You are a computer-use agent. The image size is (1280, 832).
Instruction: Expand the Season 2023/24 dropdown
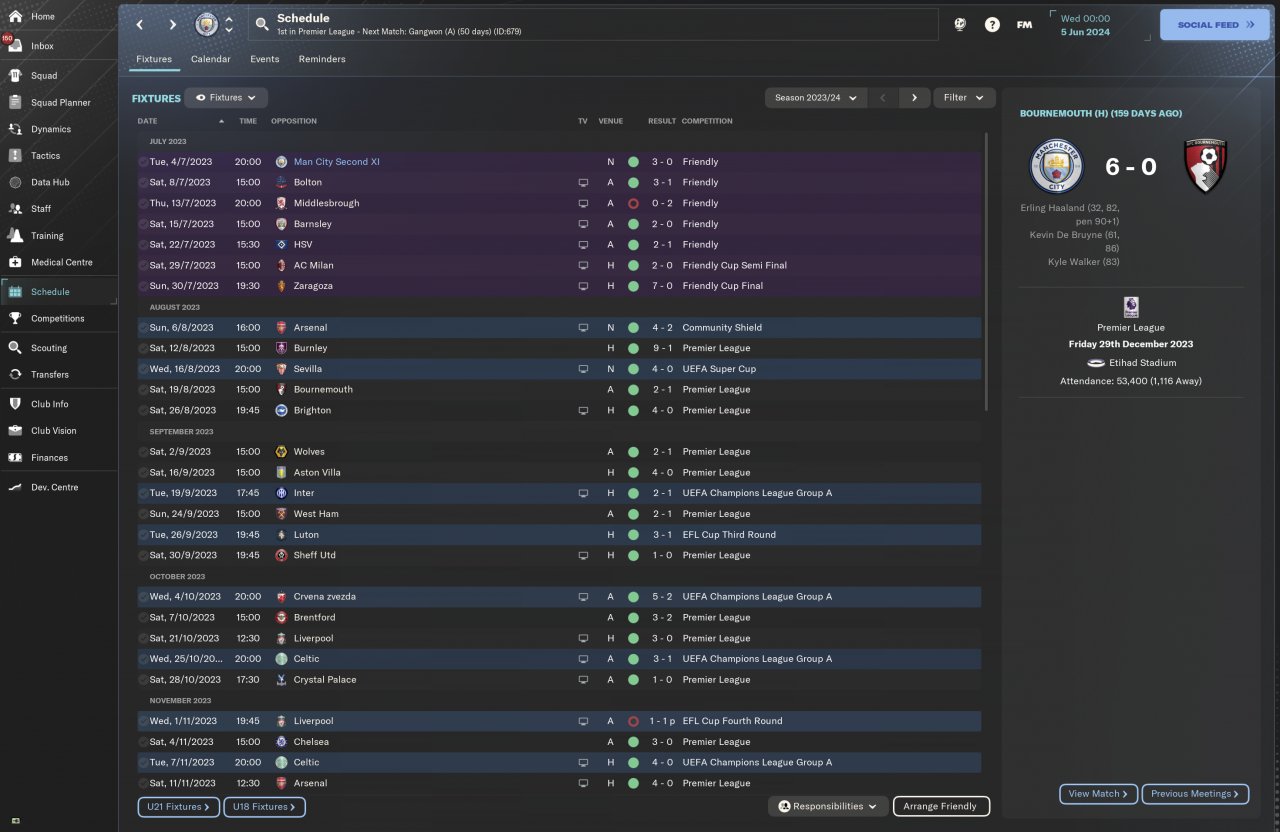(x=816, y=97)
